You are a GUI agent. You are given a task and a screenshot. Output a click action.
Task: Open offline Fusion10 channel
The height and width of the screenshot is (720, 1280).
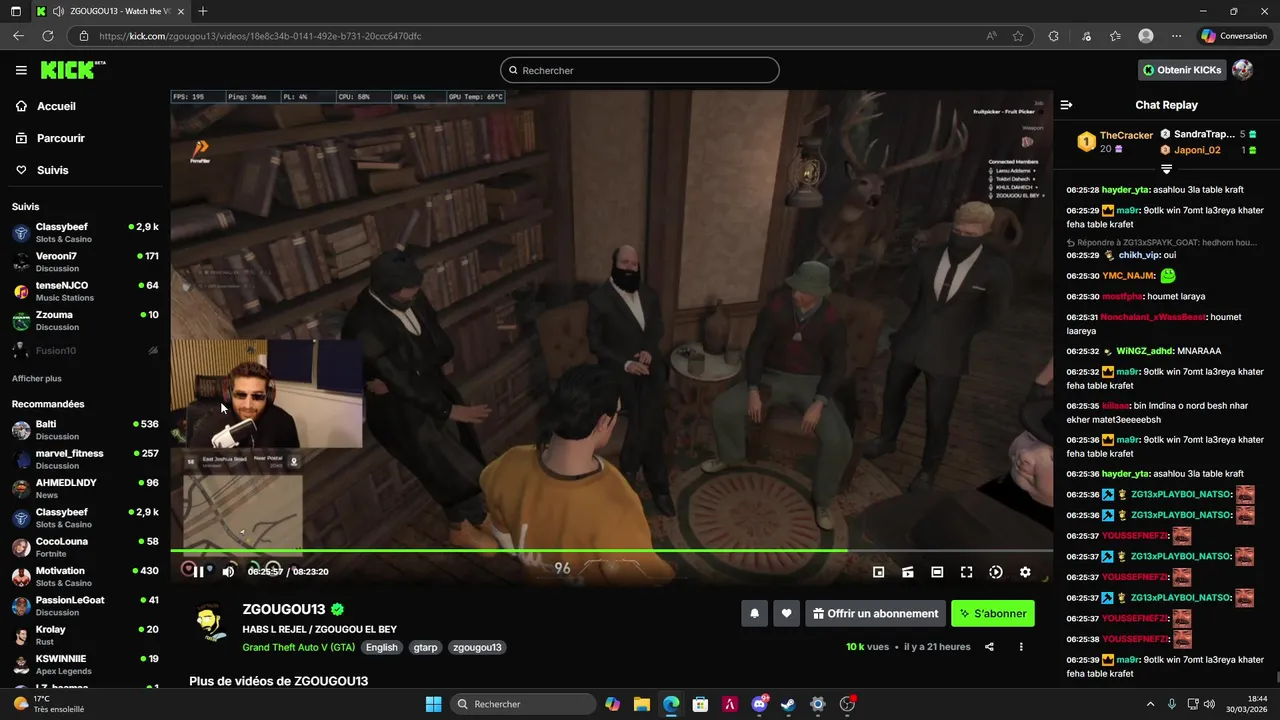click(85, 350)
